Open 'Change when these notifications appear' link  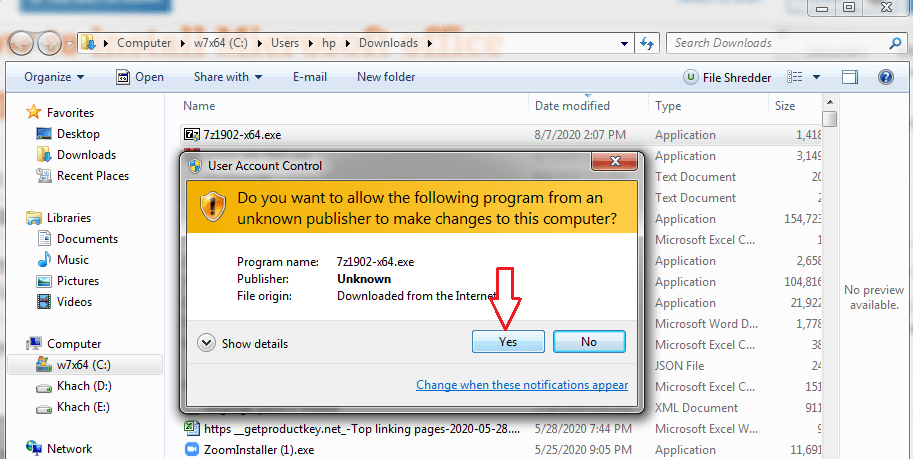522,385
